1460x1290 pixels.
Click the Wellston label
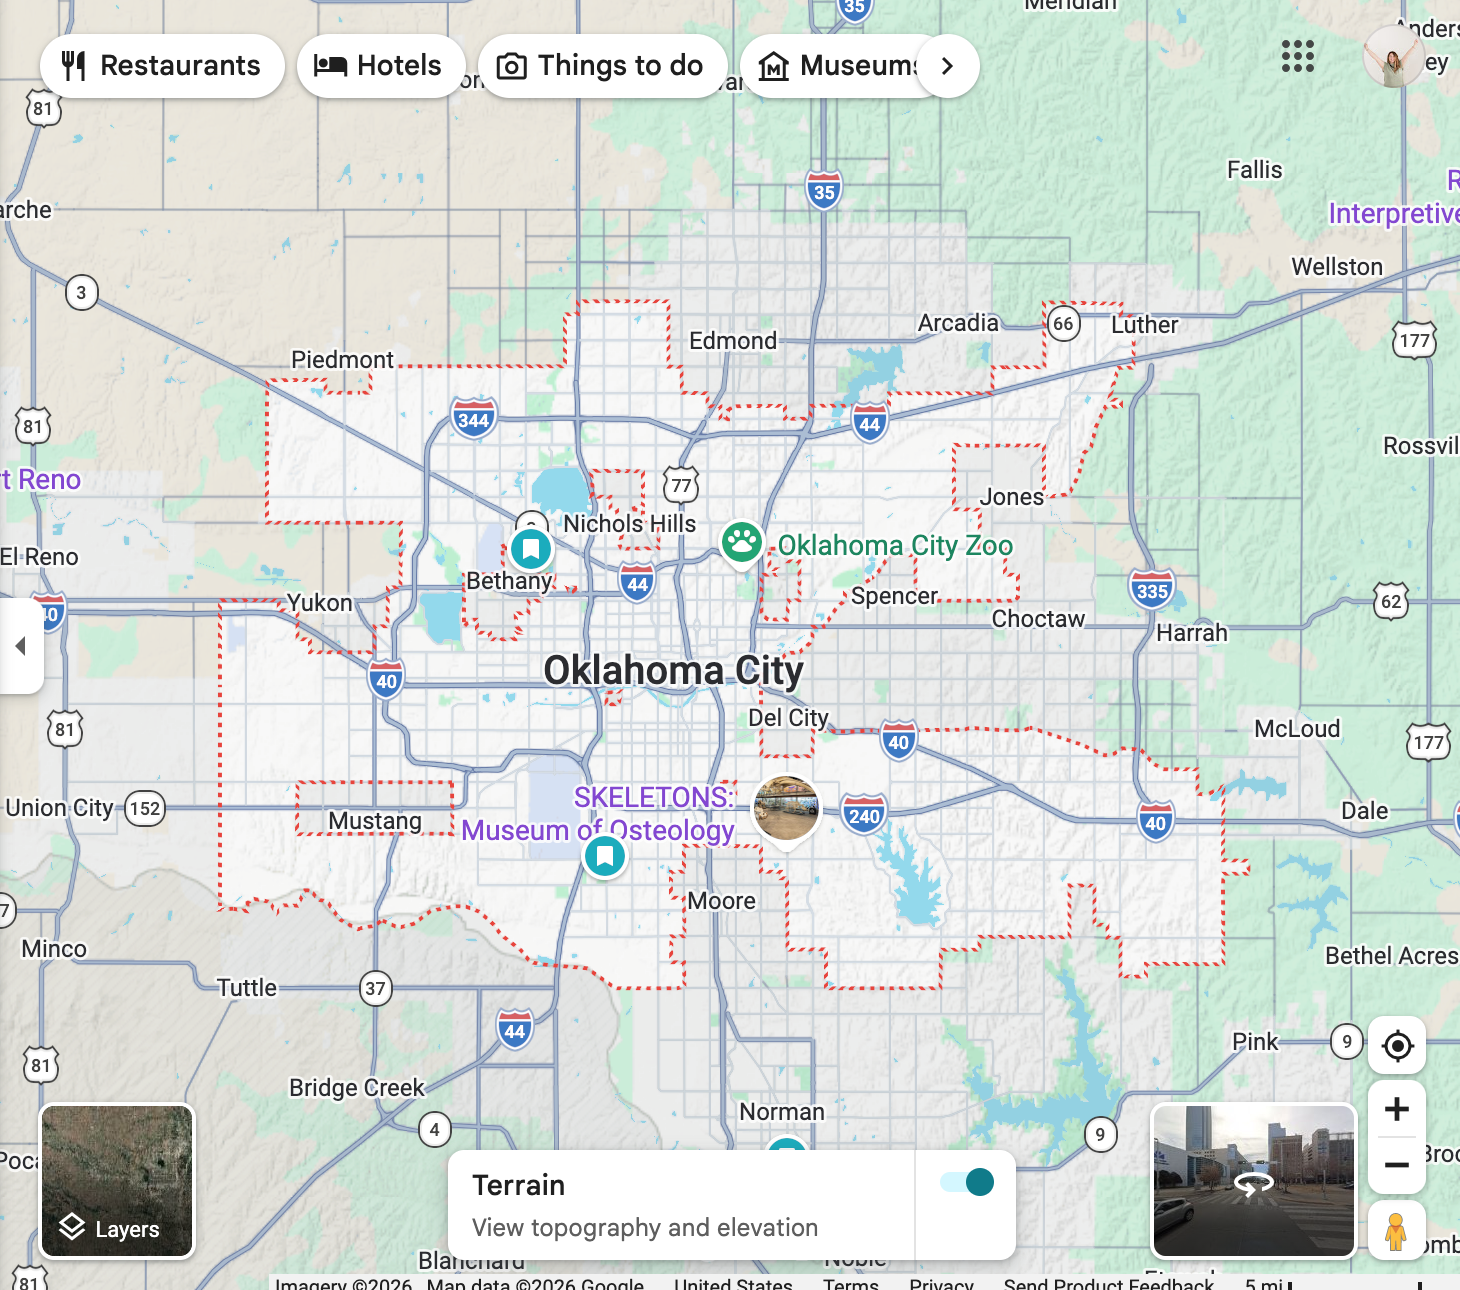tap(1337, 267)
